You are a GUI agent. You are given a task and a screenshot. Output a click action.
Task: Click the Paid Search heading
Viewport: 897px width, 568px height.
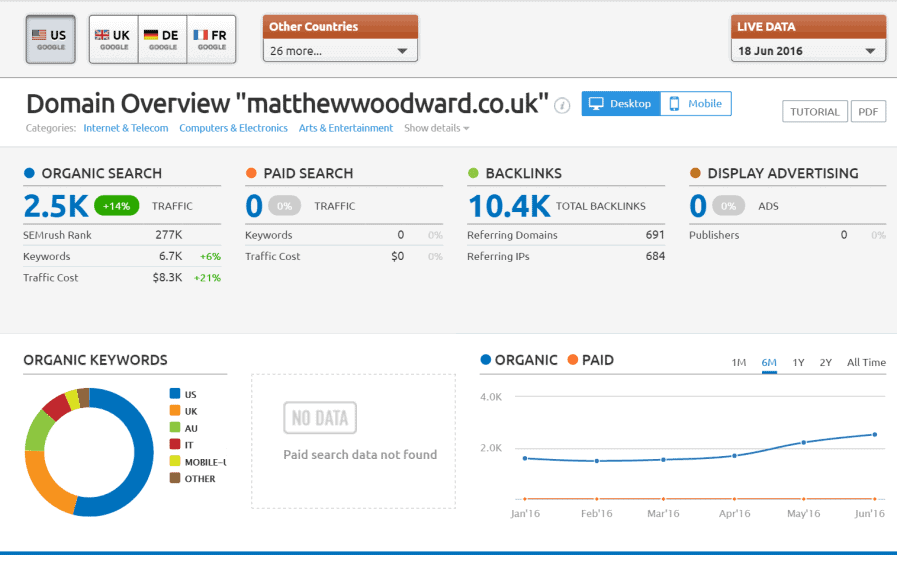click(x=308, y=173)
